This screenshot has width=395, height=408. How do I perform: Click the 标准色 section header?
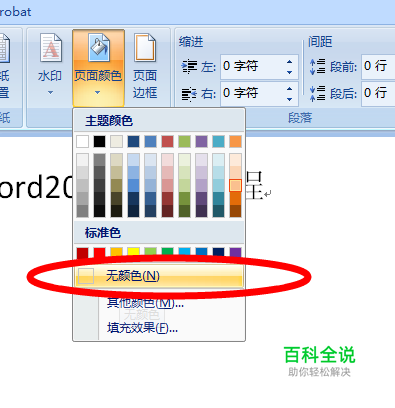159,232
